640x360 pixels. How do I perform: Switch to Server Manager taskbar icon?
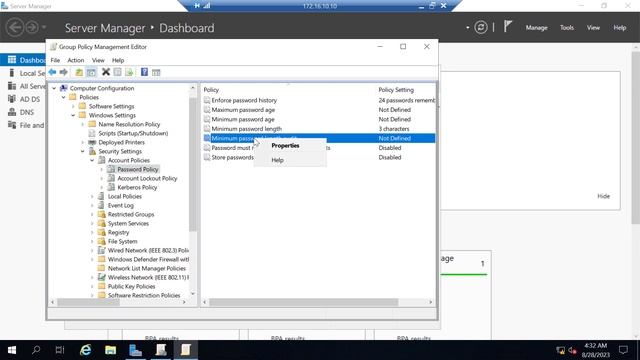[x=136, y=350]
